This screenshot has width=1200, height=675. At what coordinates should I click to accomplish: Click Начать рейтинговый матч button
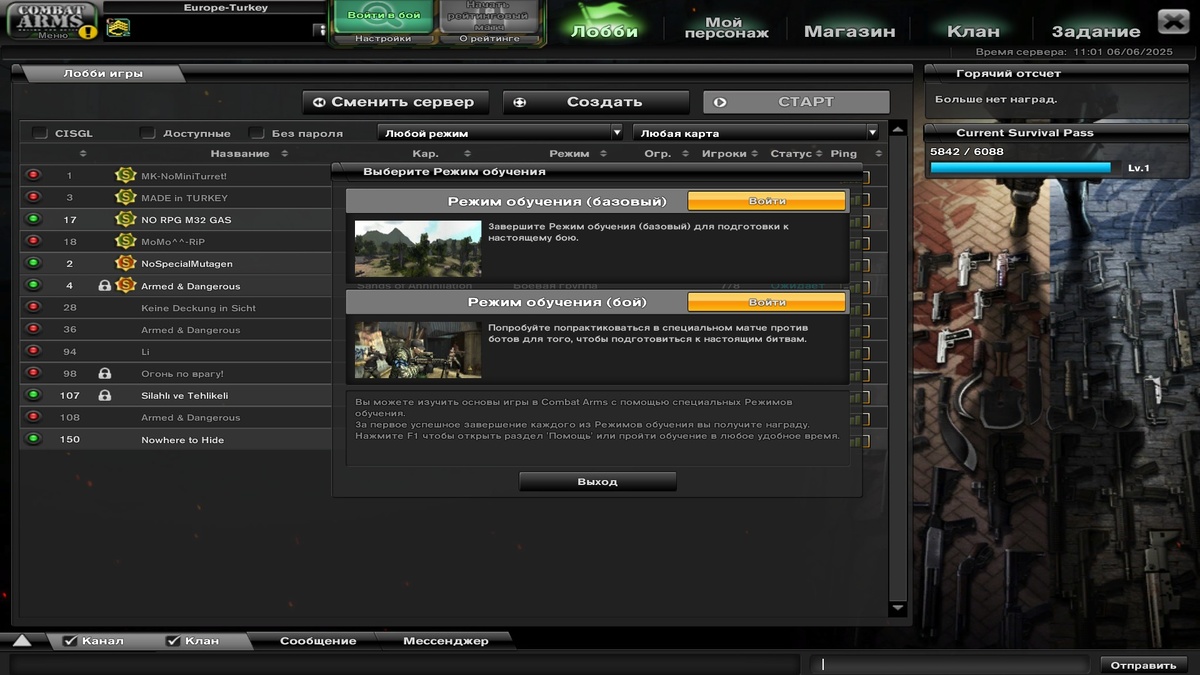coord(489,16)
